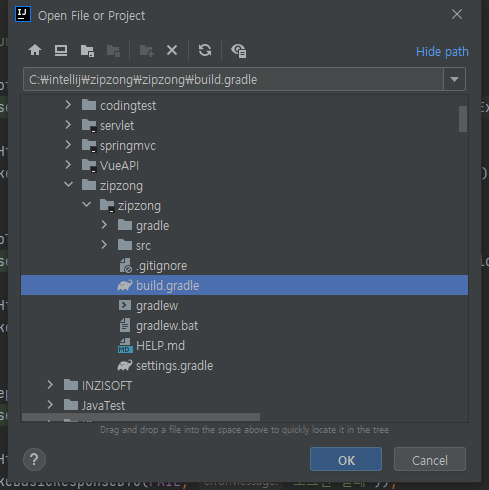Click the build.gradle elephant icon
489x490 pixels.
pos(125,286)
